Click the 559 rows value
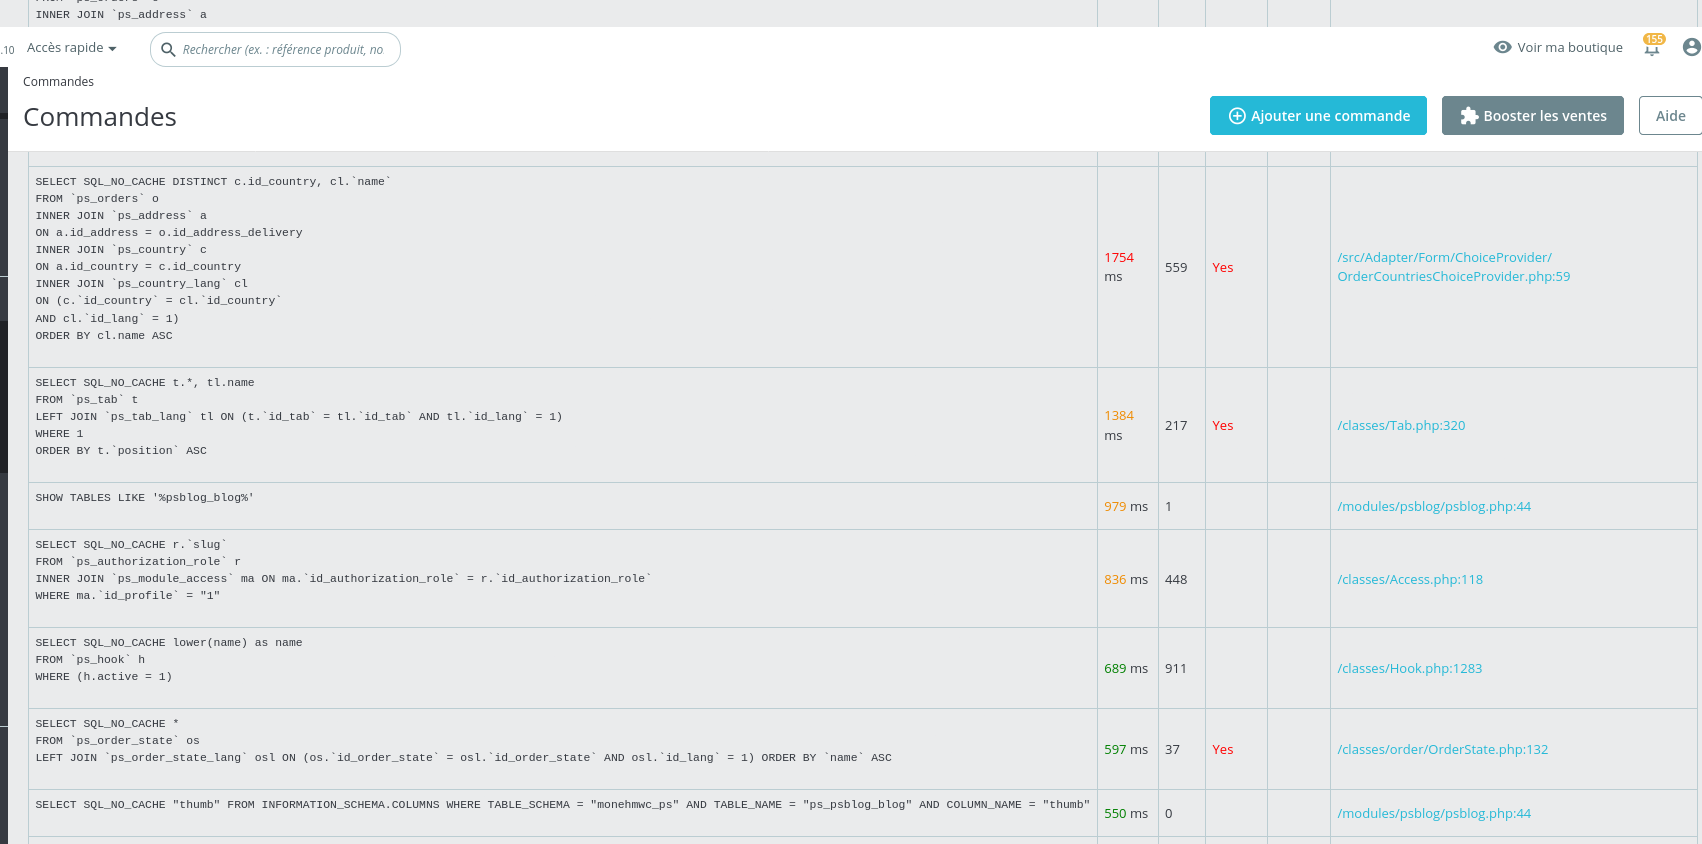The width and height of the screenshot is (1702, 844). click(1176, 267)
